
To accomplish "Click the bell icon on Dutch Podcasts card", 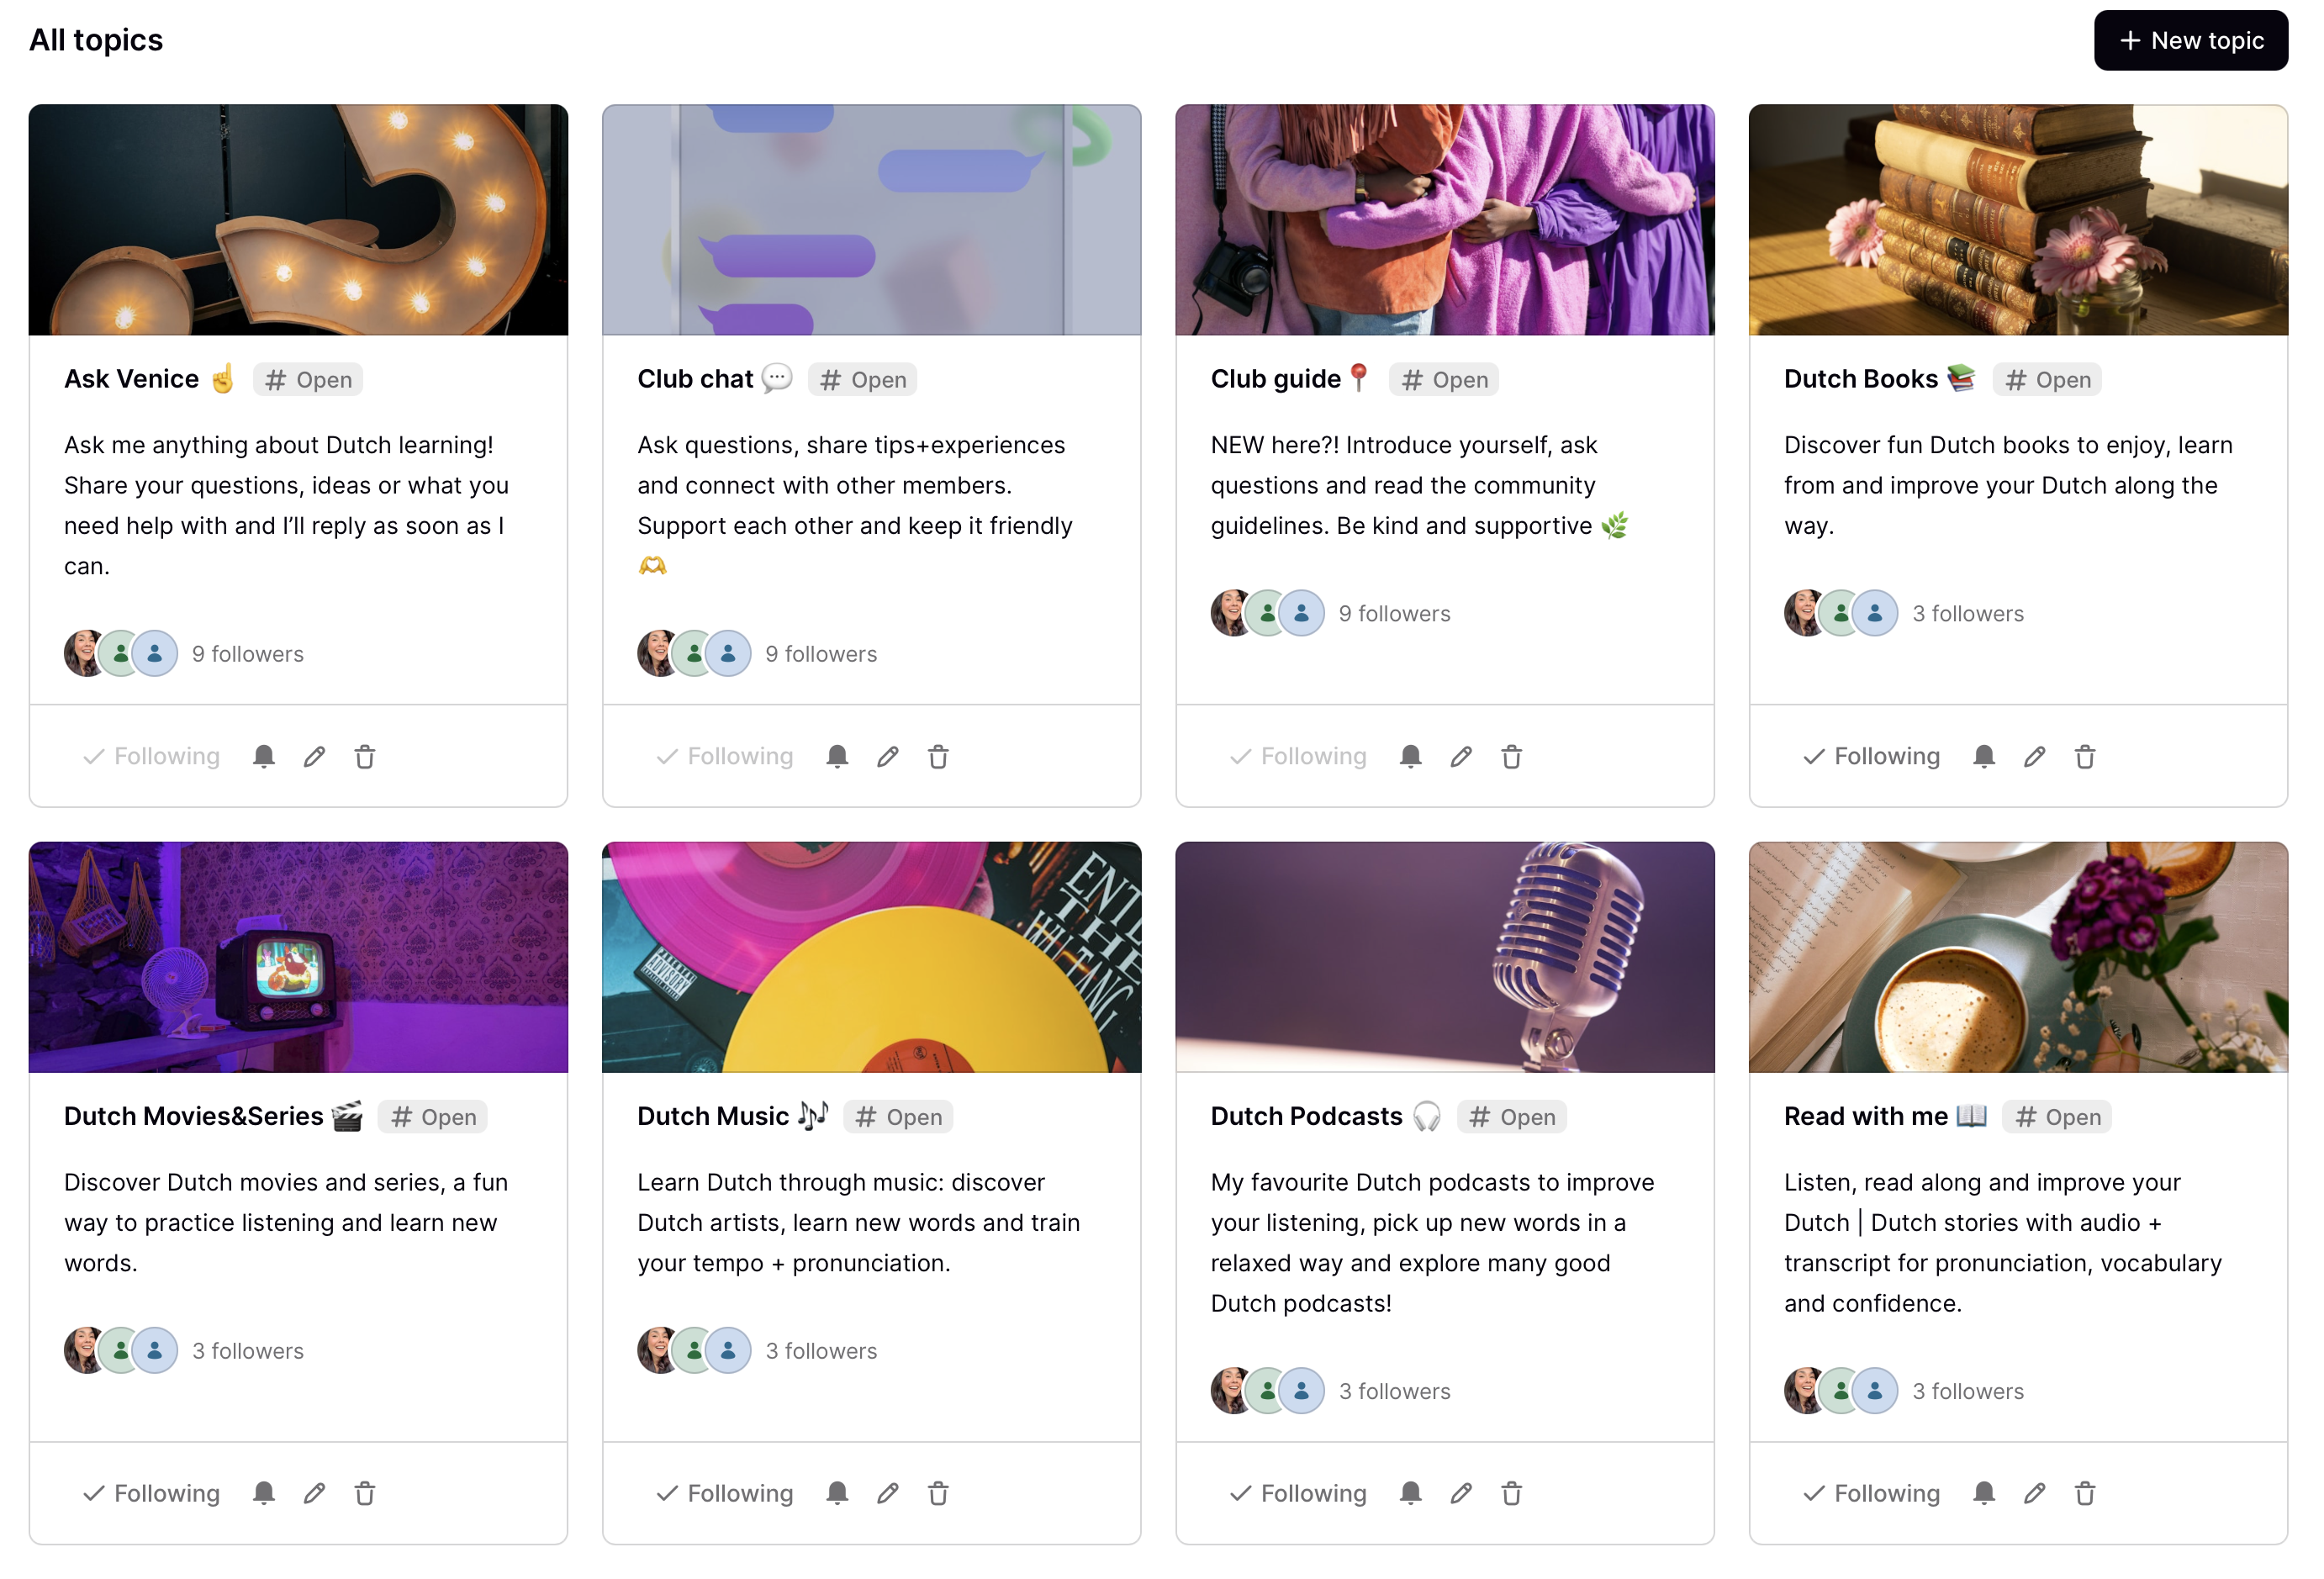I will (x=1410, y=1493).
